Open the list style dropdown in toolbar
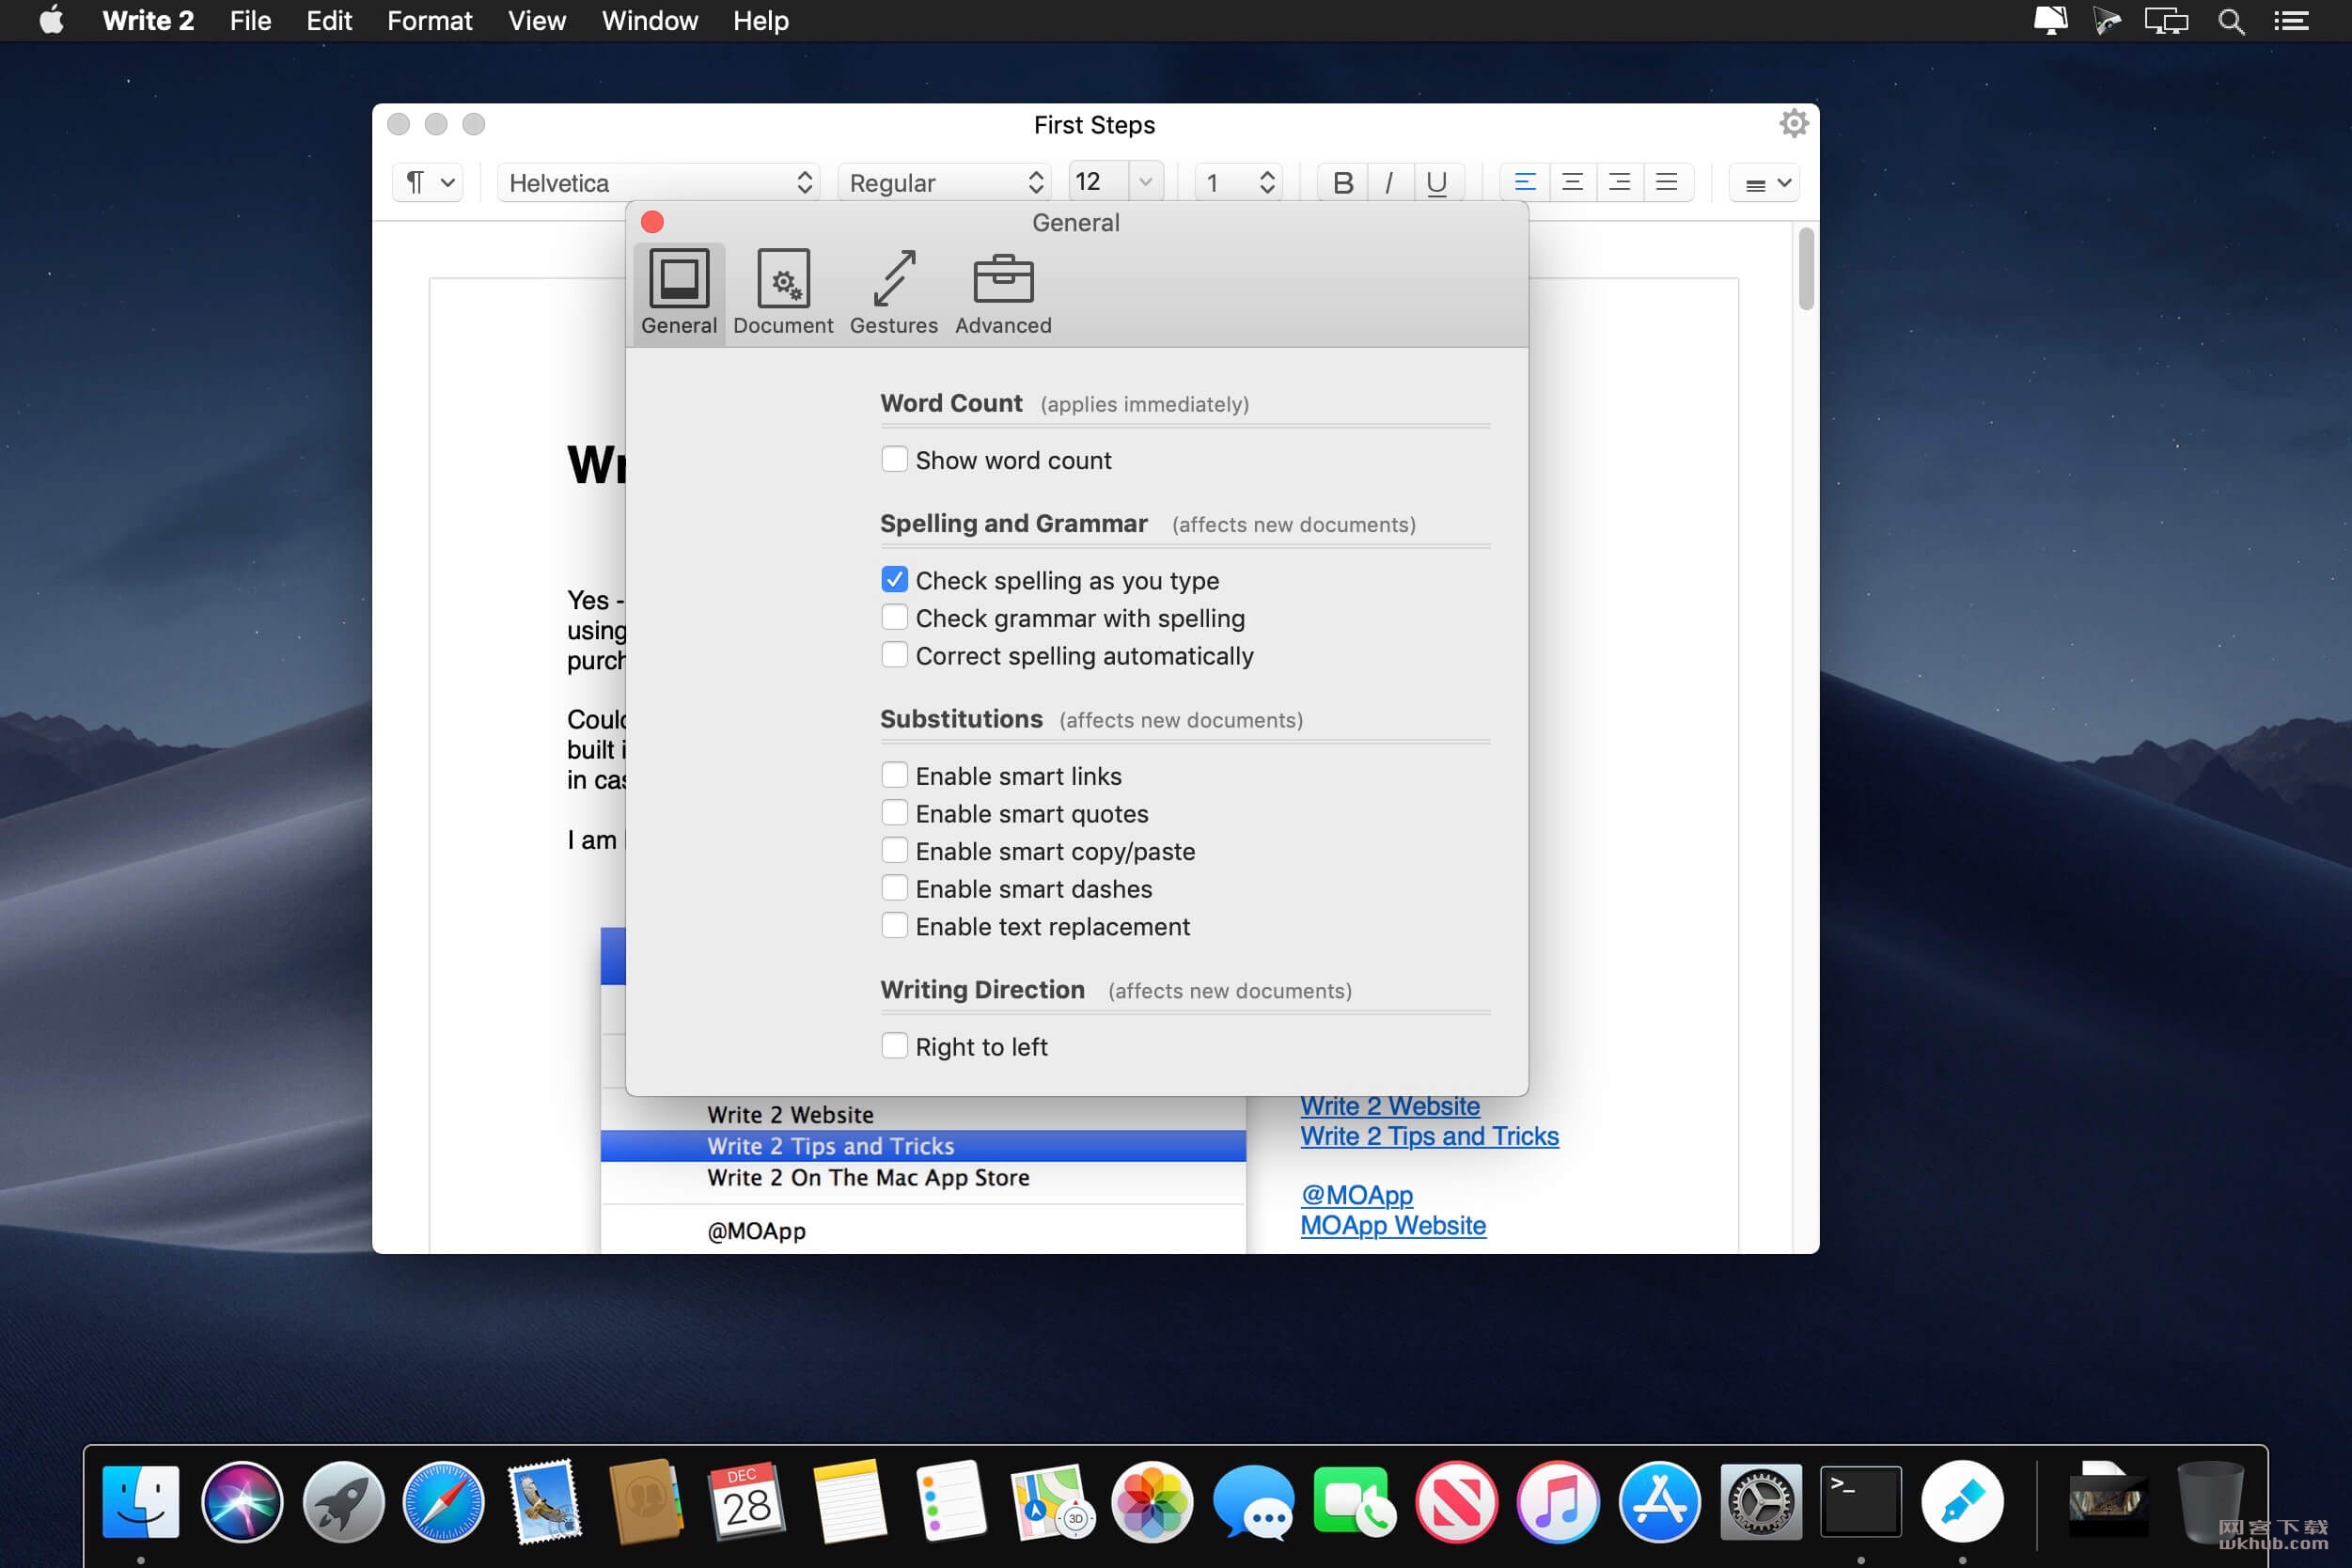Viewport: 2352px width, 1568px height. [1765, 183]
